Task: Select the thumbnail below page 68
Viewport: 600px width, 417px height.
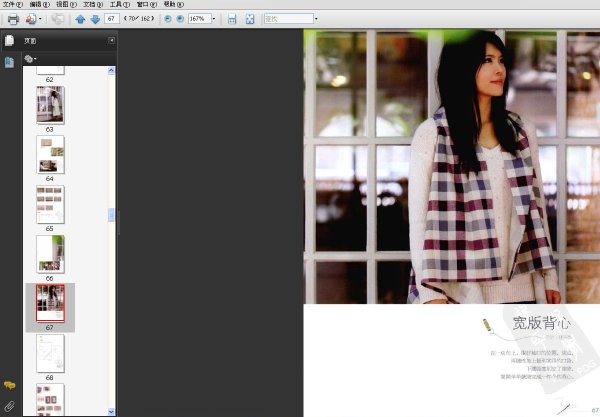Action: (x=51, y=400)
